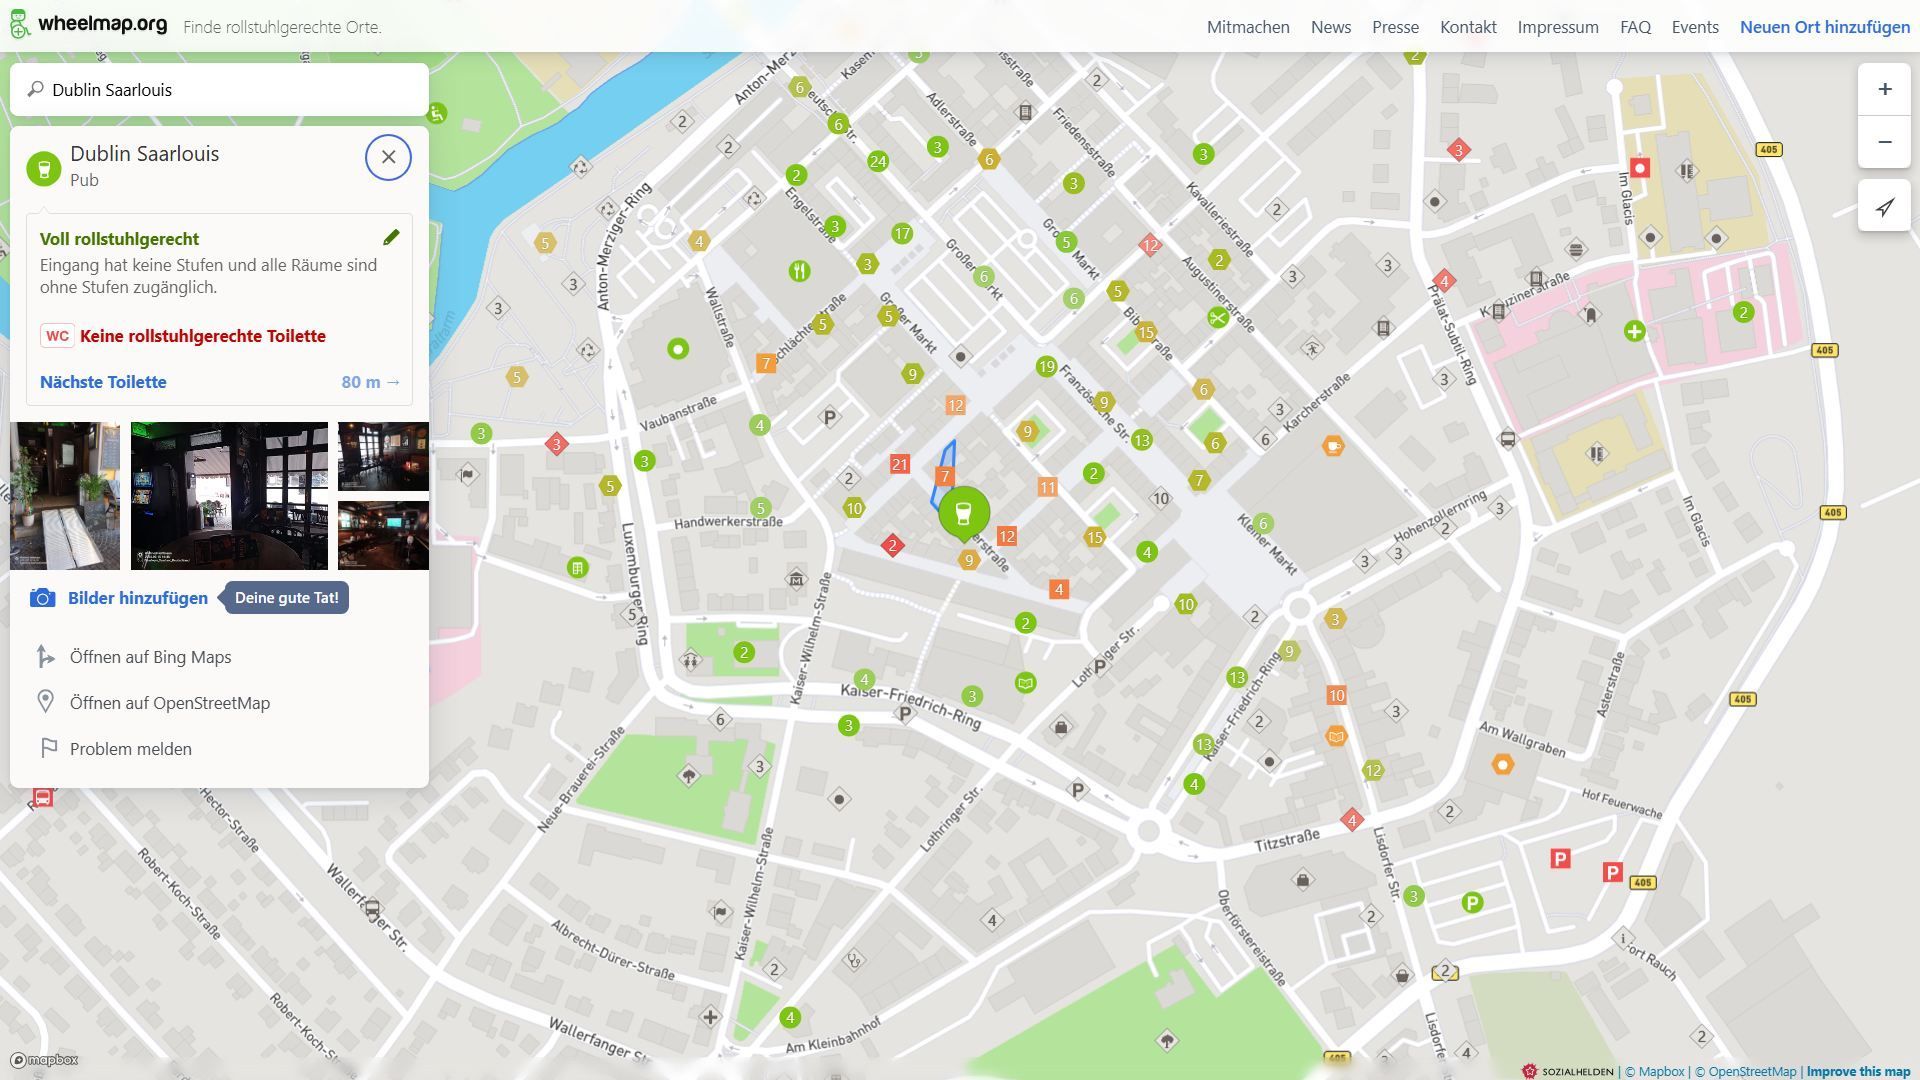Image resolution: width=1920 pixels, height=1080 pixels.
Task: Click the pencil edit accessibility icon
Action: coord(391,238)
